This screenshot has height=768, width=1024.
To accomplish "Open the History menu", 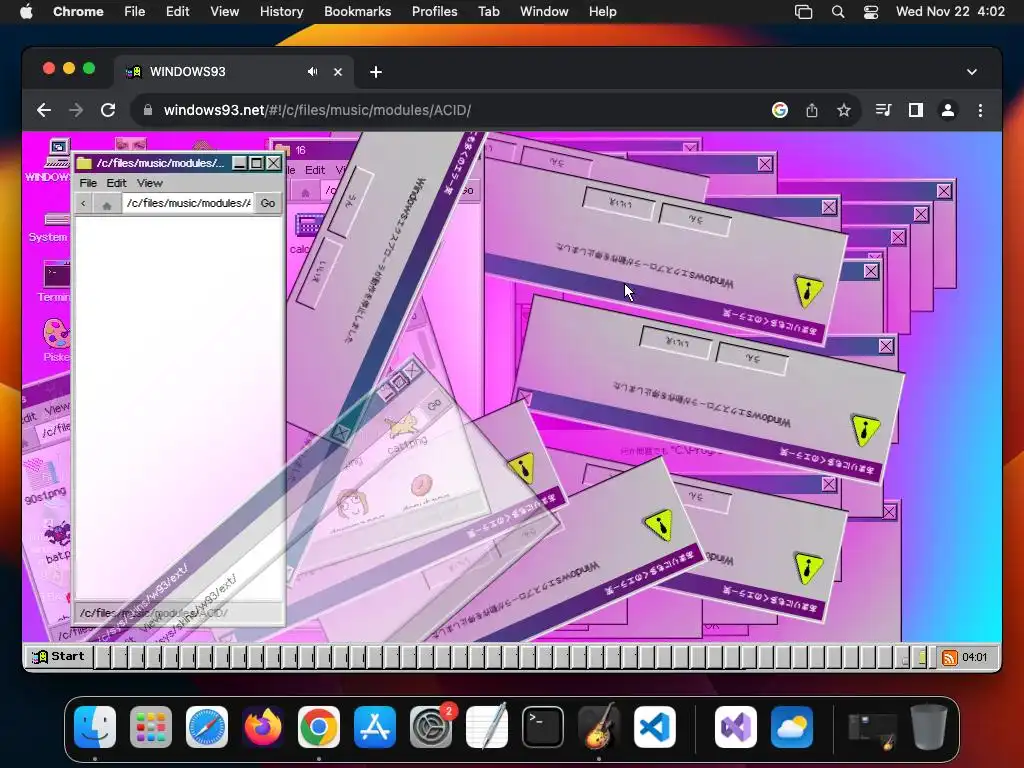I will point(281,11).
